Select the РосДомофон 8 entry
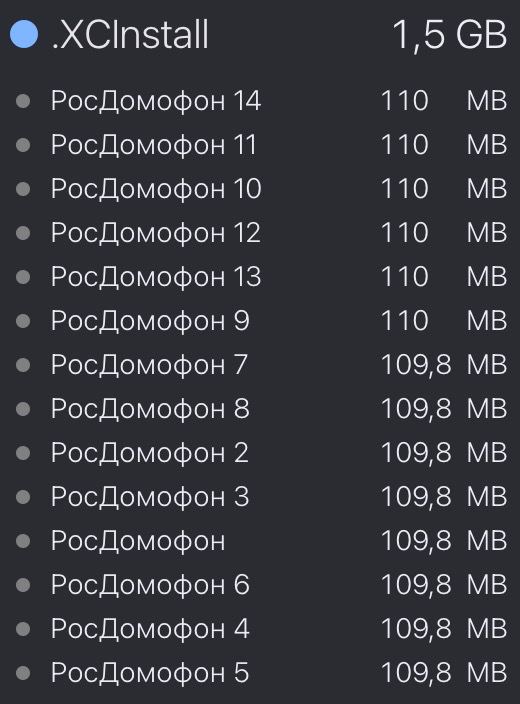The image size is (520, 704). tap(260, 409)
